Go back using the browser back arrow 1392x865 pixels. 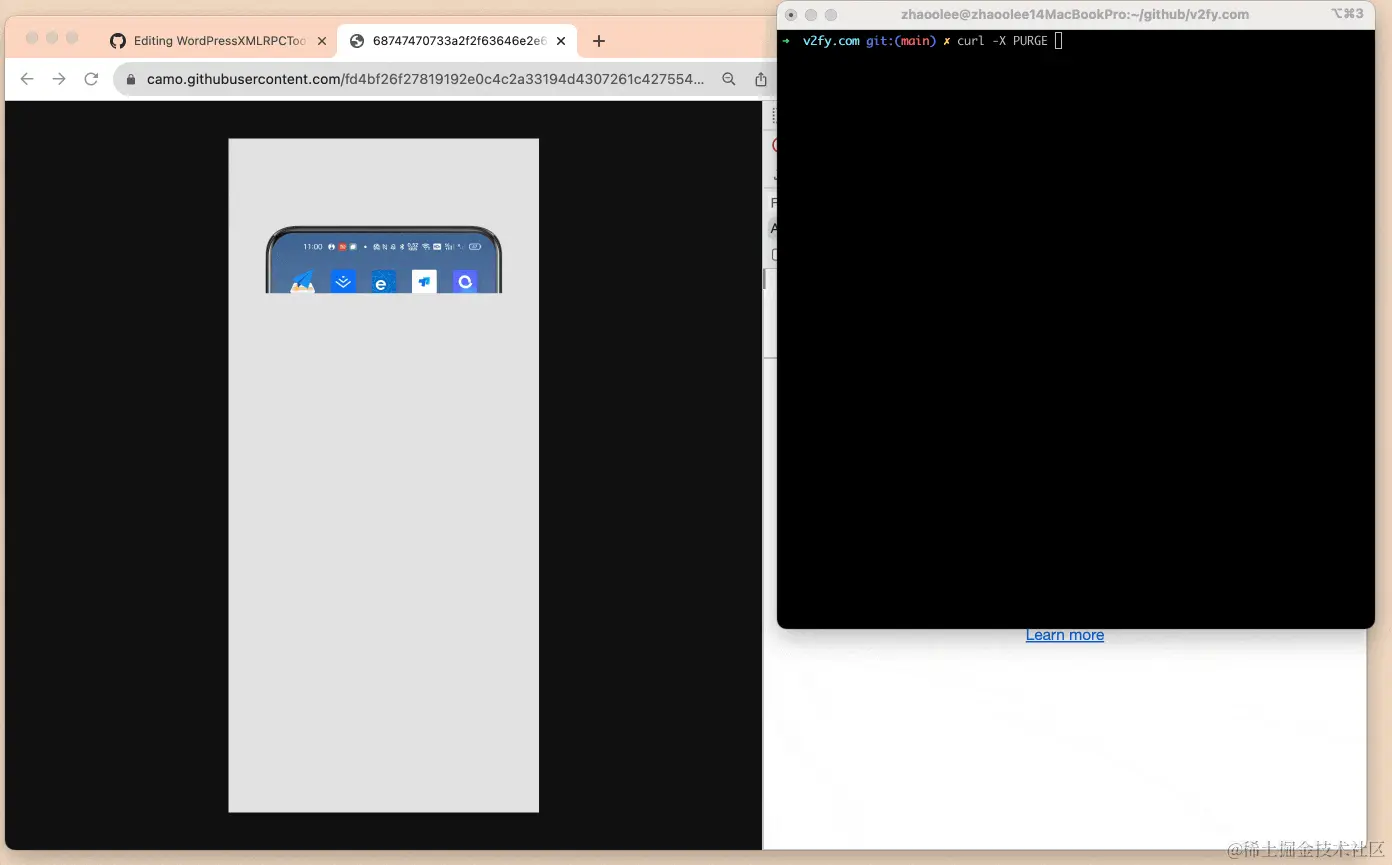[x=27, y=79]
